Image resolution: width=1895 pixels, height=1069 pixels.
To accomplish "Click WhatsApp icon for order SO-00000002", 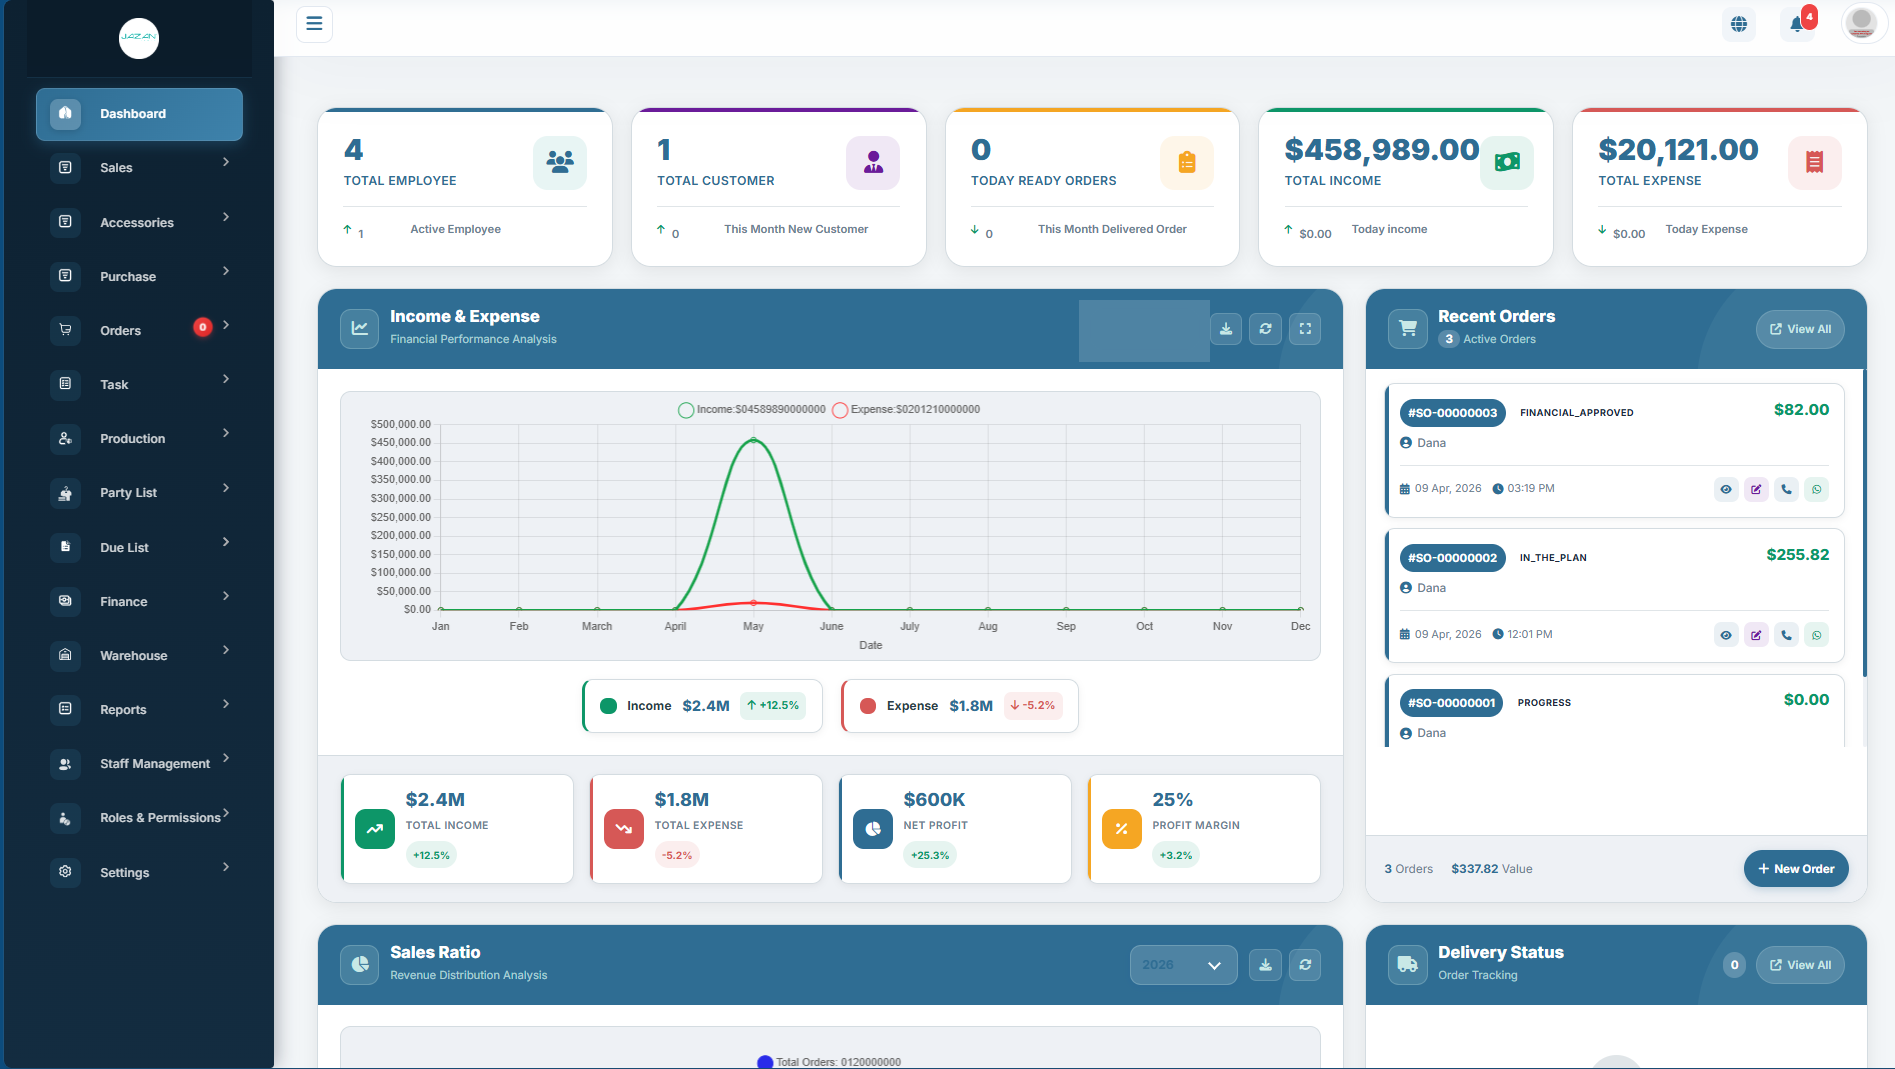I will pyautogui.click(x=1817, y=635).
